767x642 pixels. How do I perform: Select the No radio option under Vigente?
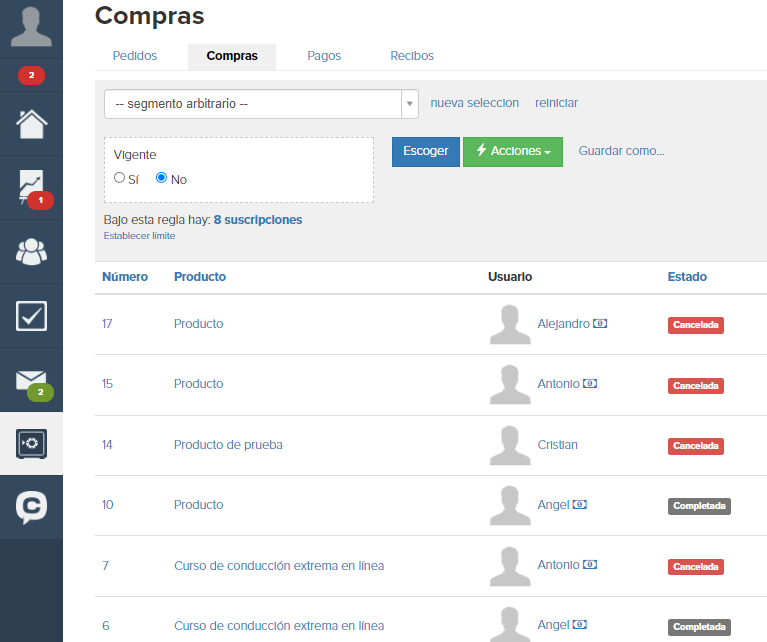pos(161,178)
